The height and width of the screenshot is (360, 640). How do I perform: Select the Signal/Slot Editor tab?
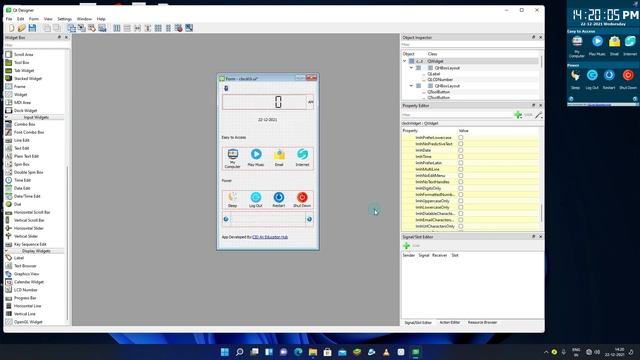418,322
